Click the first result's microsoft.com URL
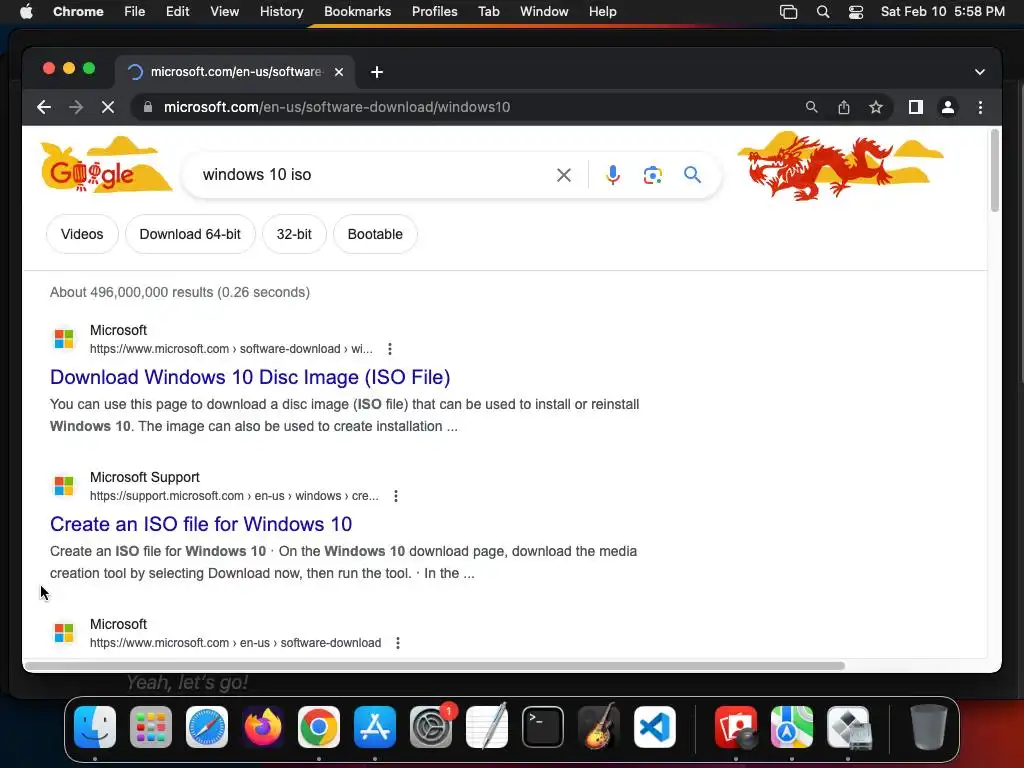Image resolution: width=1024 pixels, height=768 pixels. 231,349
